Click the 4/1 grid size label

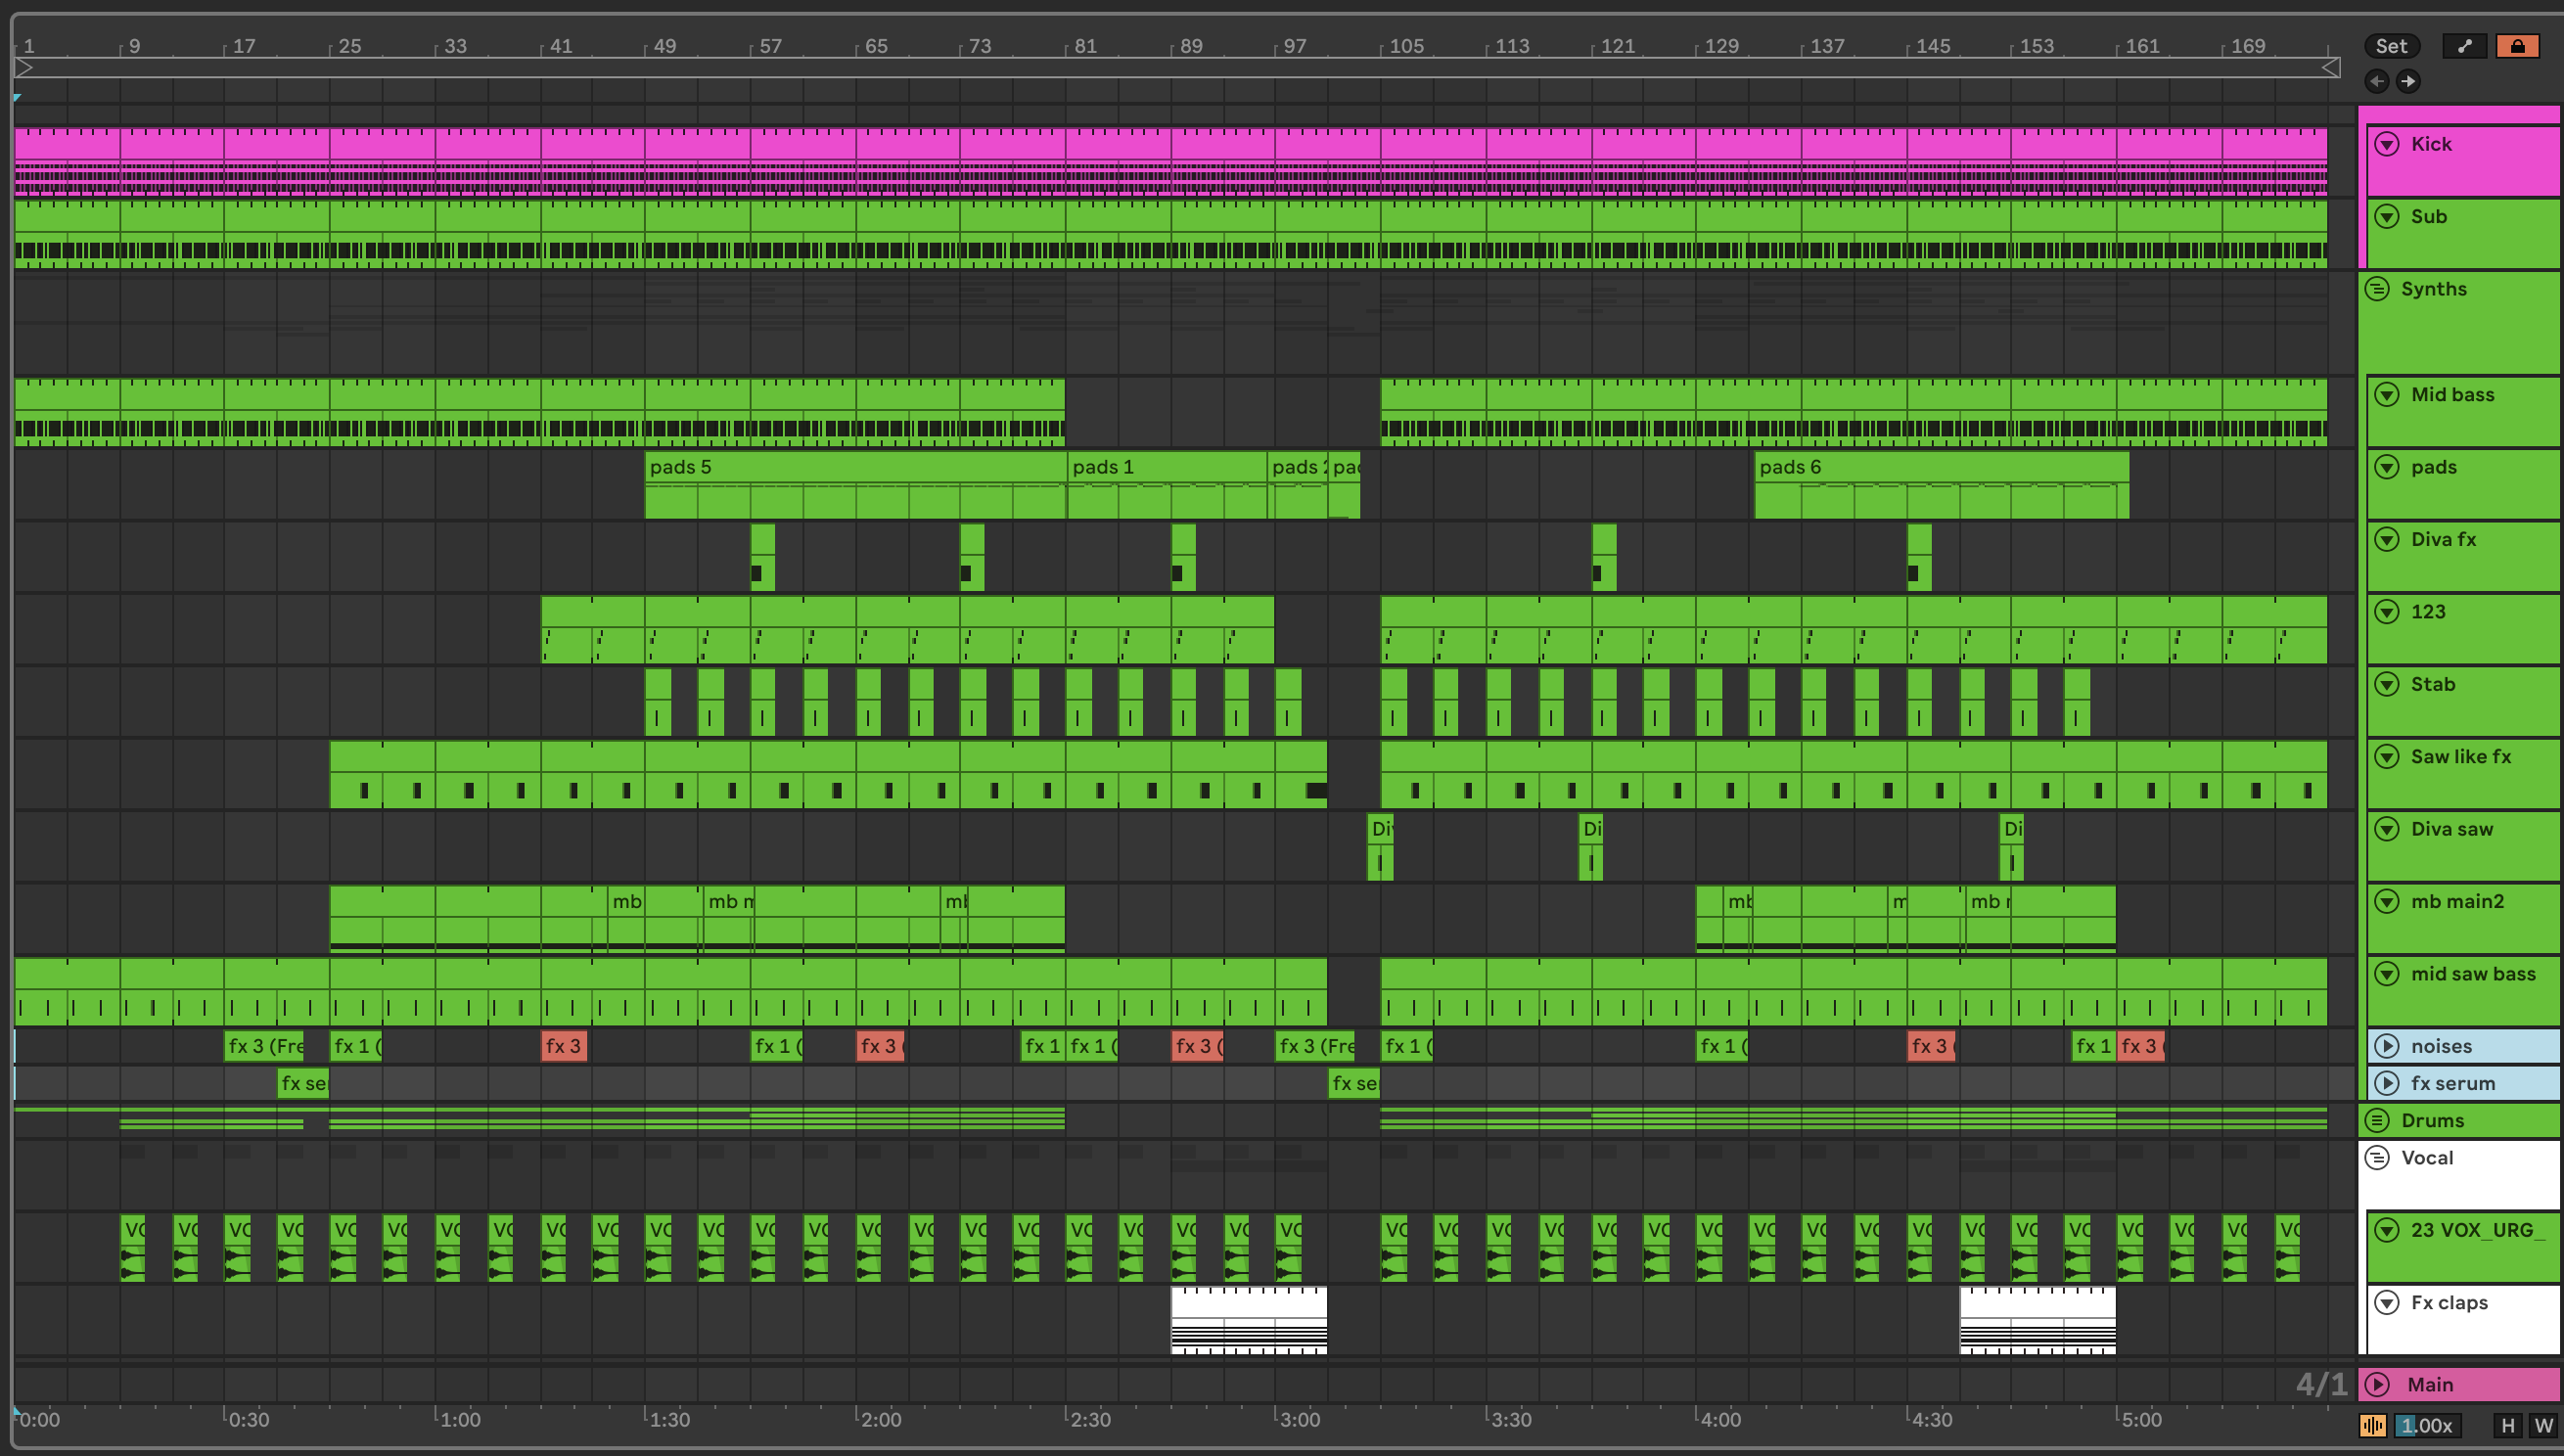pos(2320,1384)
